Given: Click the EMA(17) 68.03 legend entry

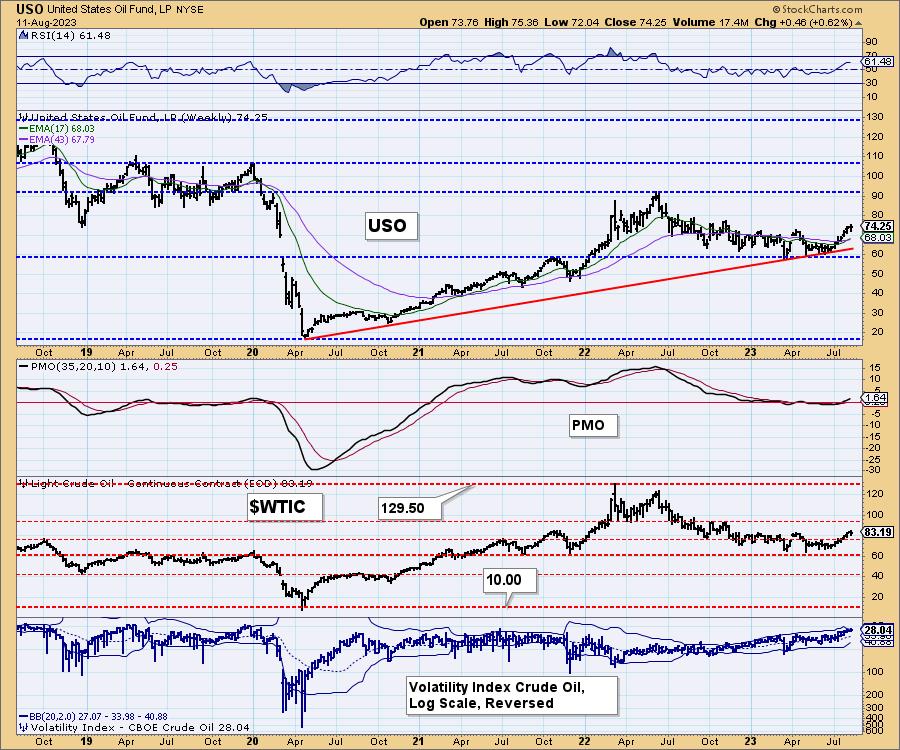Looking at the screenshot, I should click(x=57, y=129).
